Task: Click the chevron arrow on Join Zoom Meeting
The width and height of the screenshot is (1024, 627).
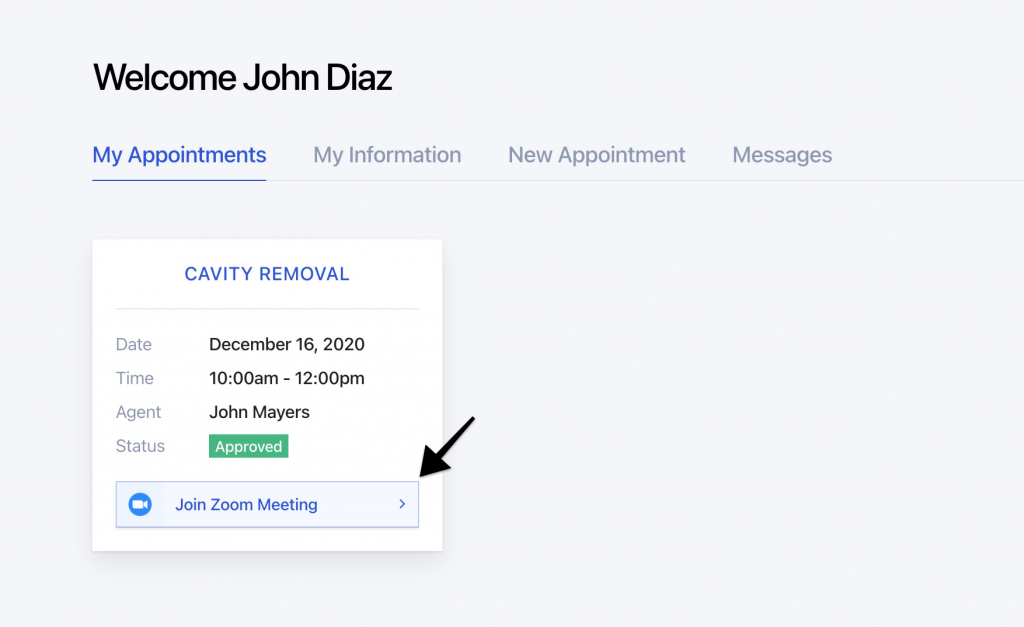Action: click(402, 504)
